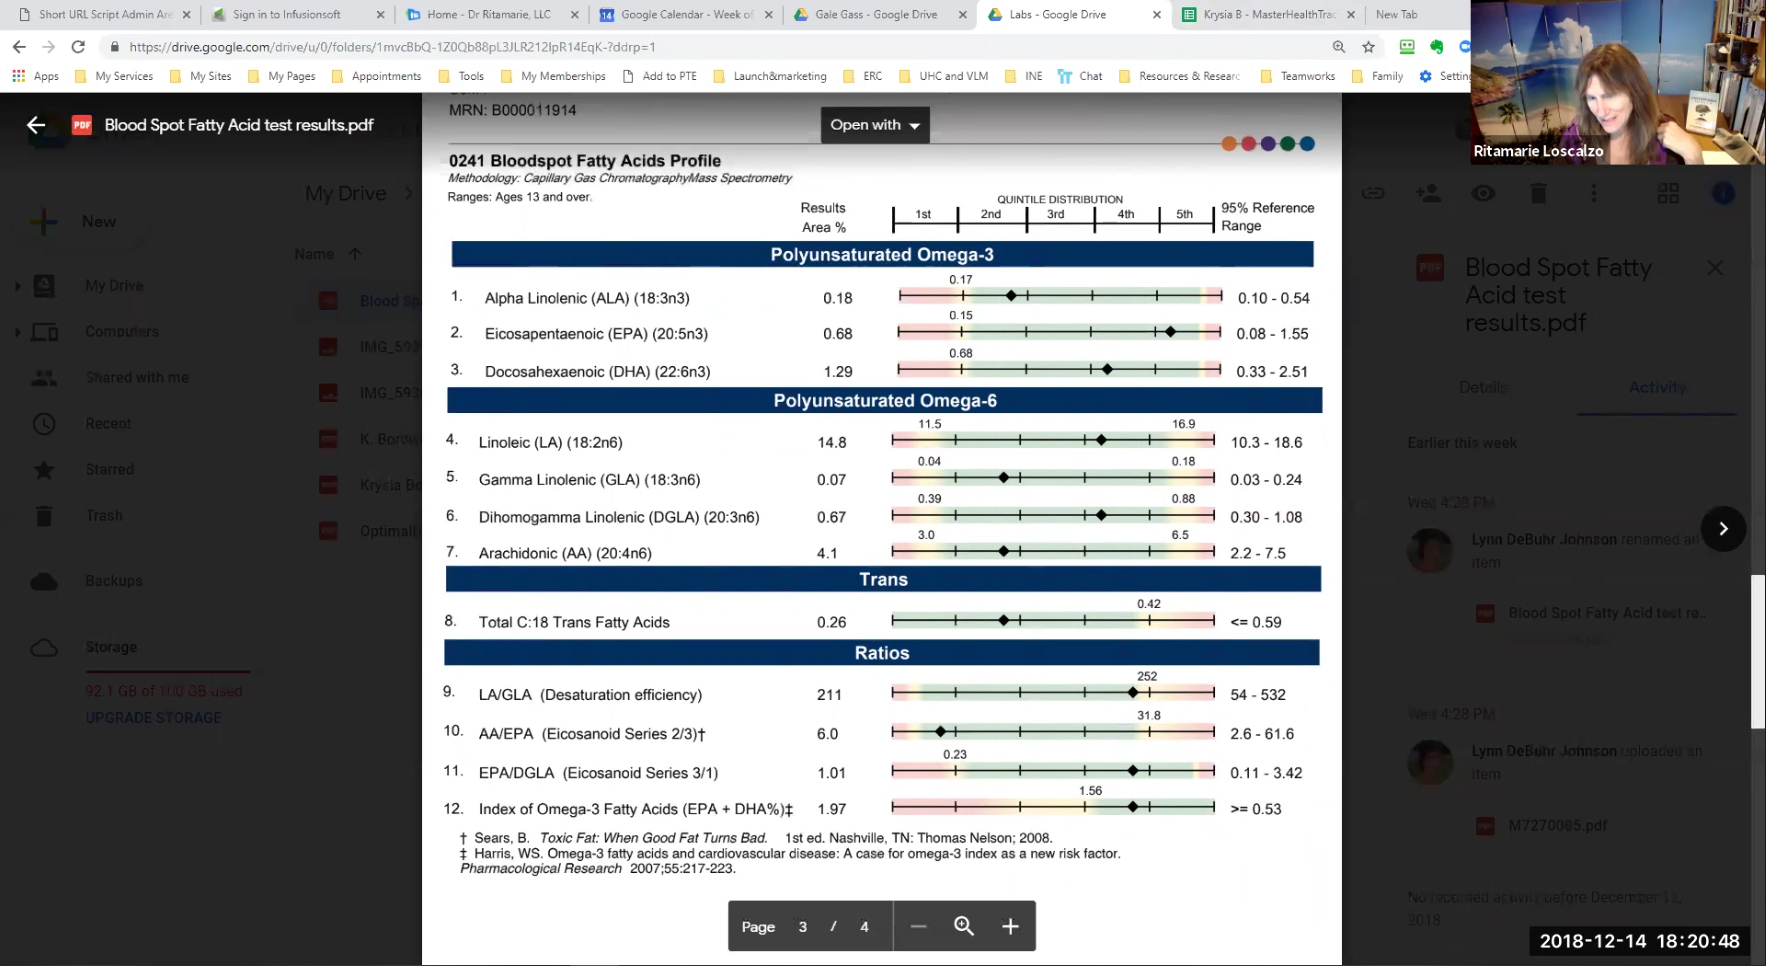The height and width of the screenshot is (966, 1766).
Task: Switch to the New Tab browser tab
Action: click(1396, 15)
